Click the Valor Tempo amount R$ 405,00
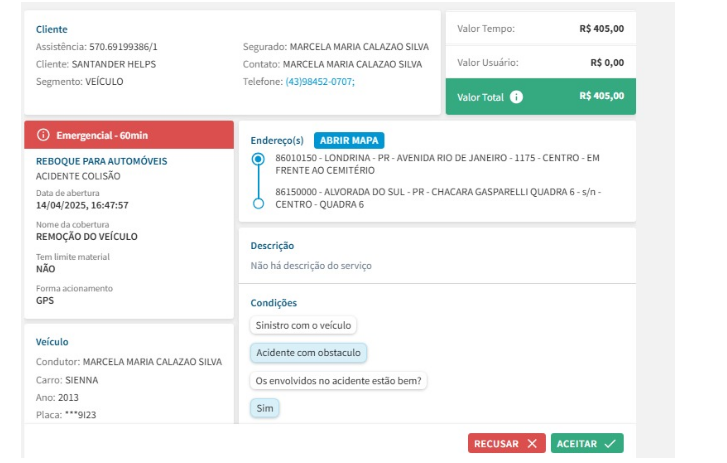The width and height of the screenshot is (727, 463). [601, 29]
